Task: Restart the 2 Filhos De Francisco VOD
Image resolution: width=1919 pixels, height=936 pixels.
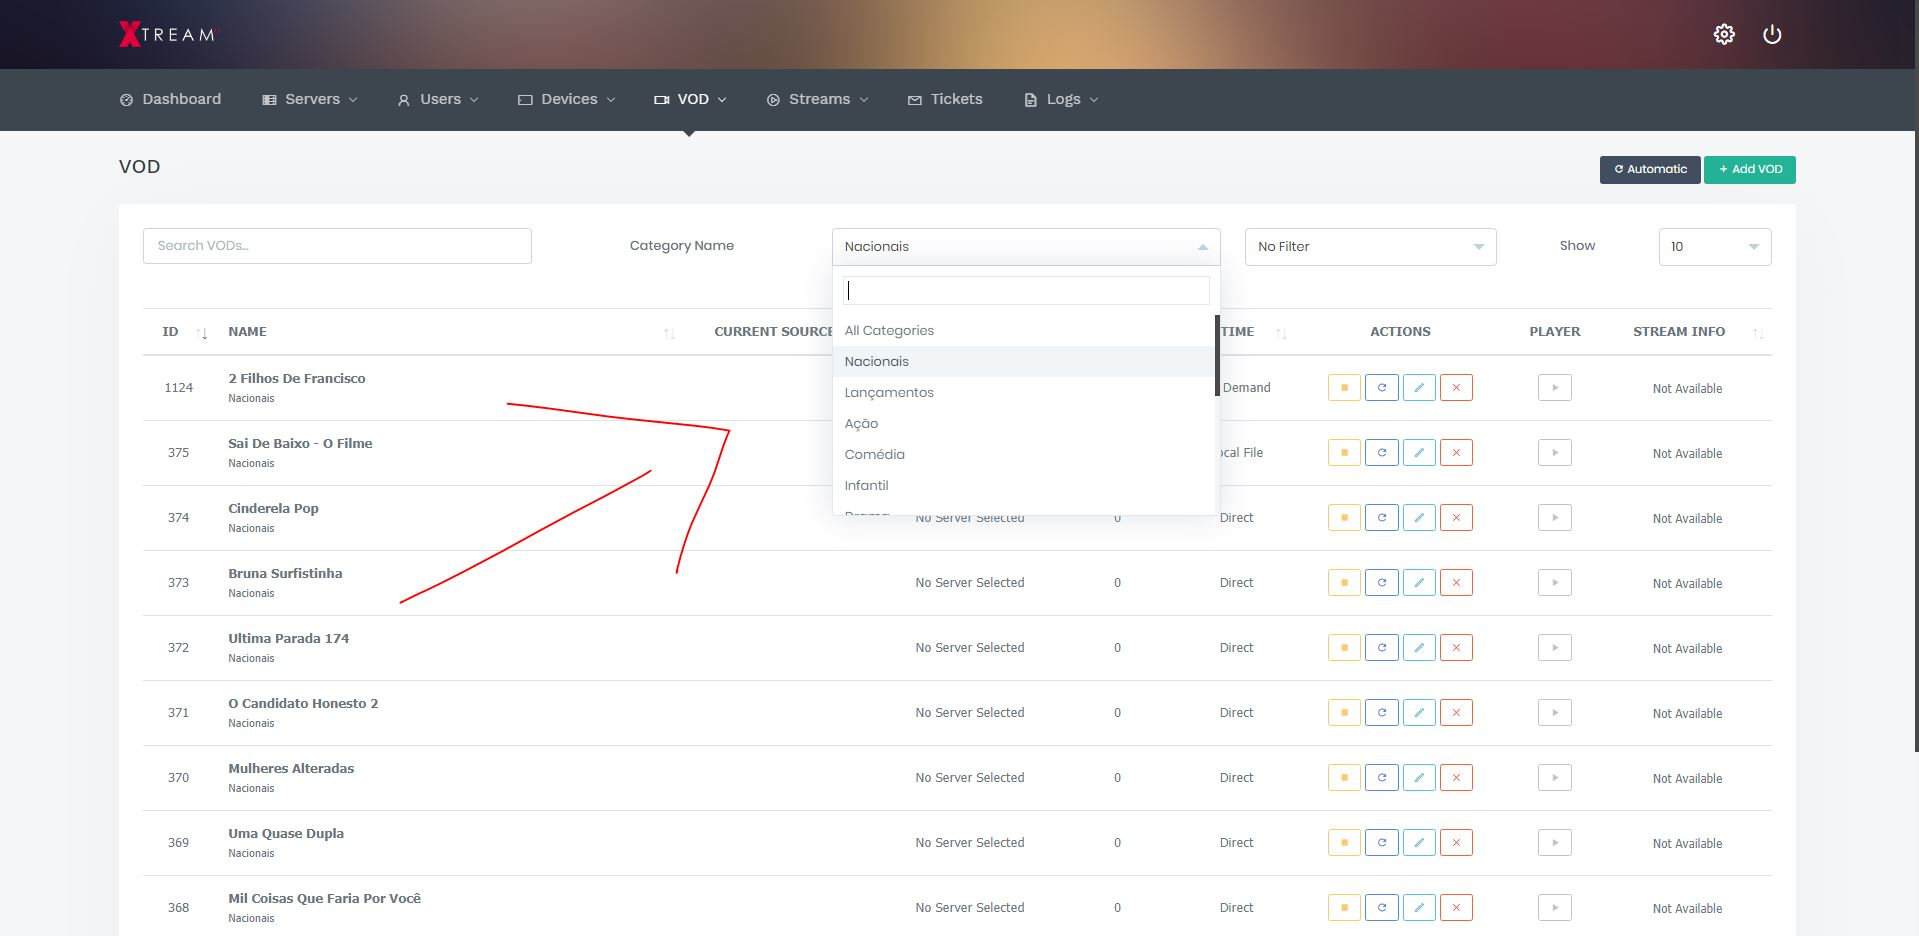Action: 1382,388
